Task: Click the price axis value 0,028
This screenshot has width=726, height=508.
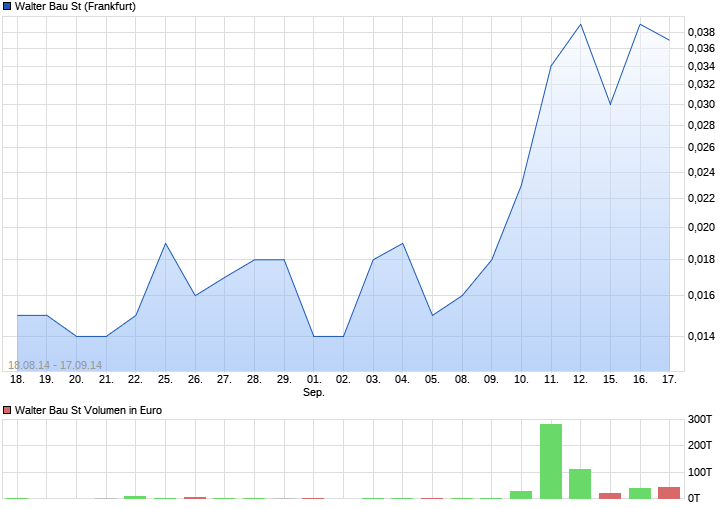Action: click(701, 125)
